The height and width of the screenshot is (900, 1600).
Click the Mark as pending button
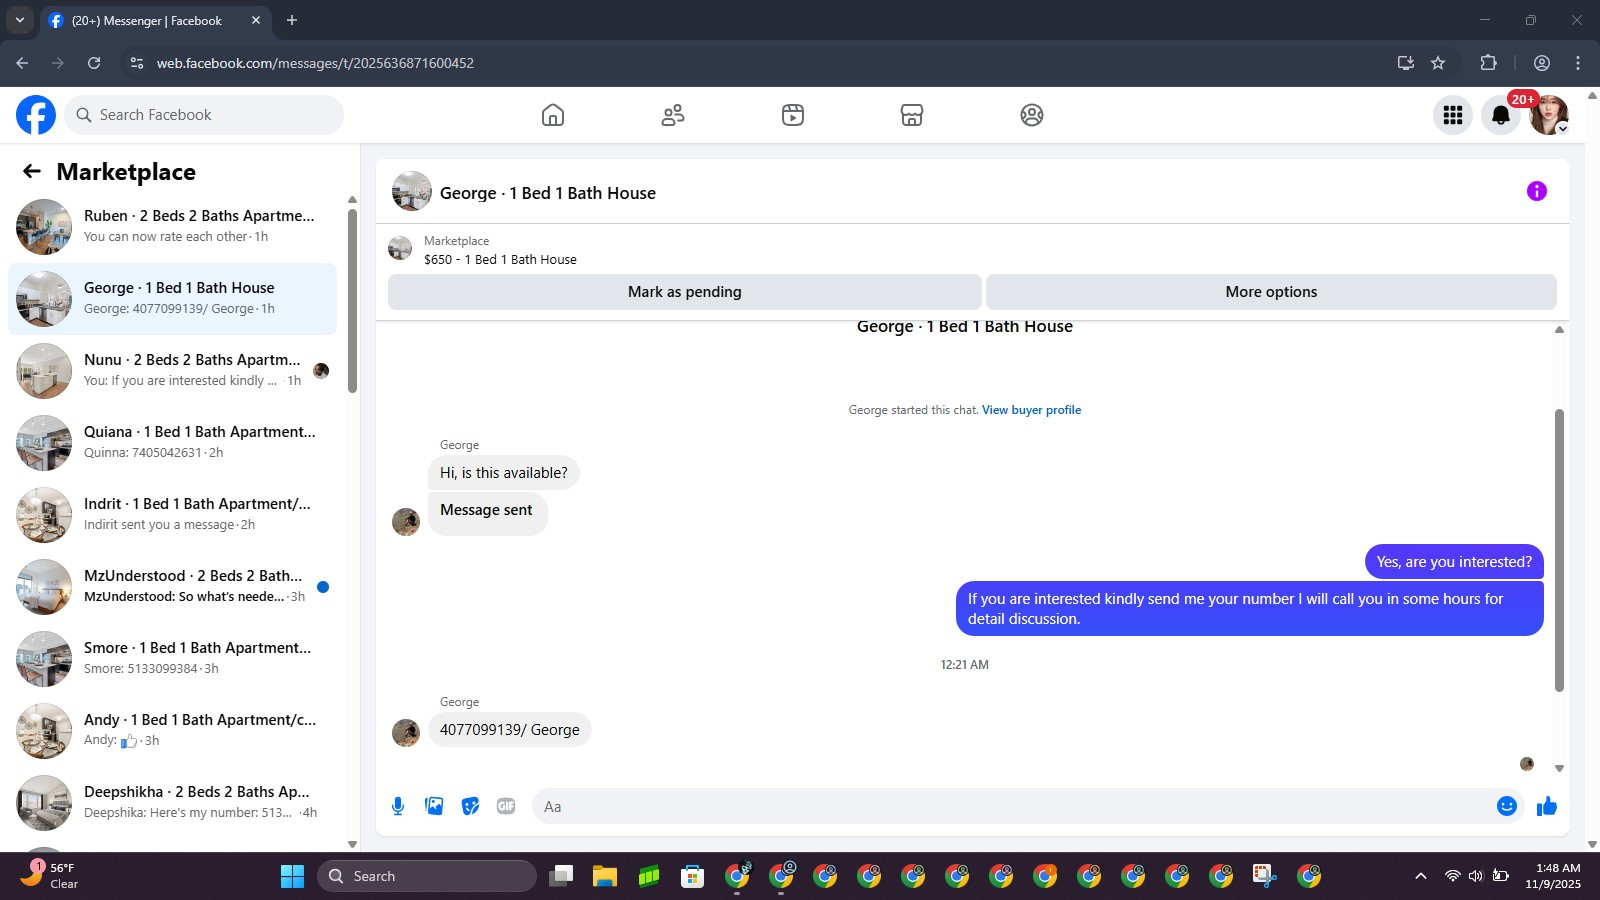[x=685, y=292]
